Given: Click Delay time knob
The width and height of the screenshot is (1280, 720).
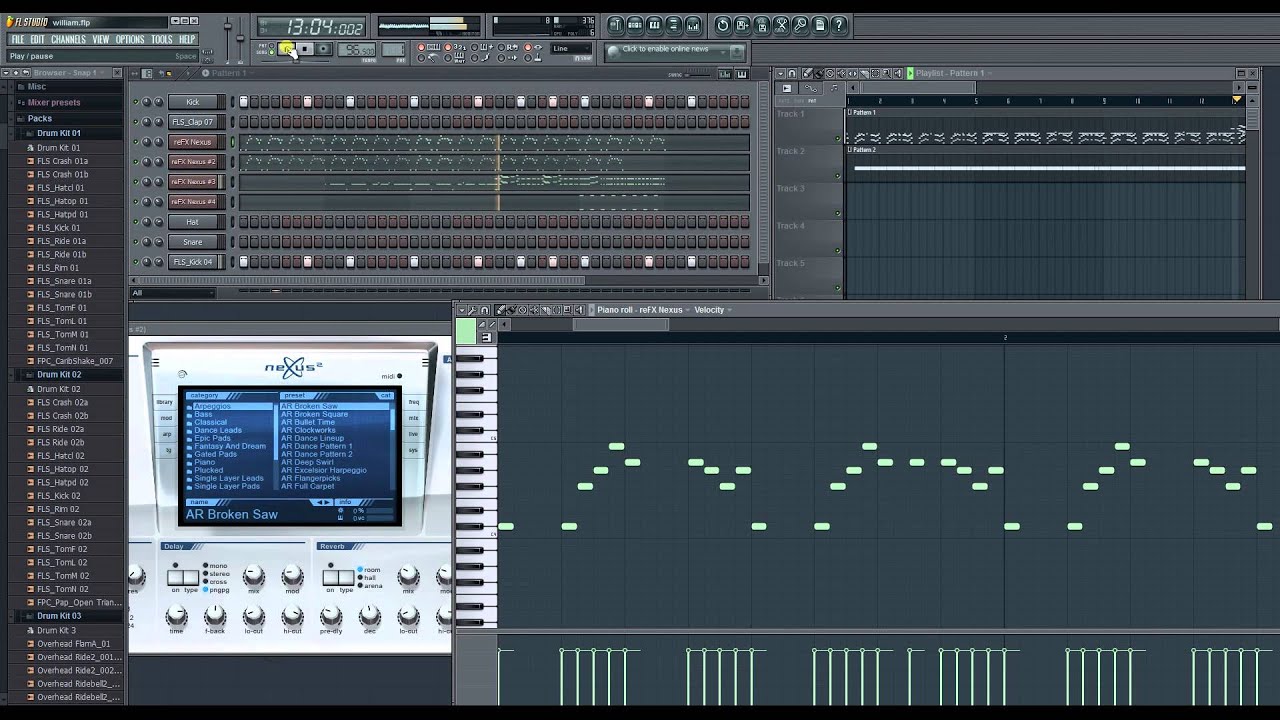Looking at the screenshot, I should [x=176, y=615].
